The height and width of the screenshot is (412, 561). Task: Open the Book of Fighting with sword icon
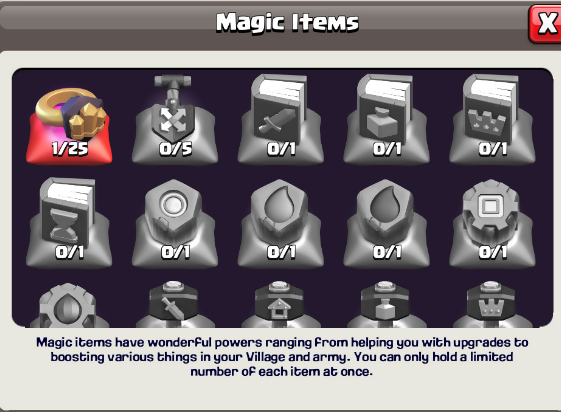[x=280, y=119]
